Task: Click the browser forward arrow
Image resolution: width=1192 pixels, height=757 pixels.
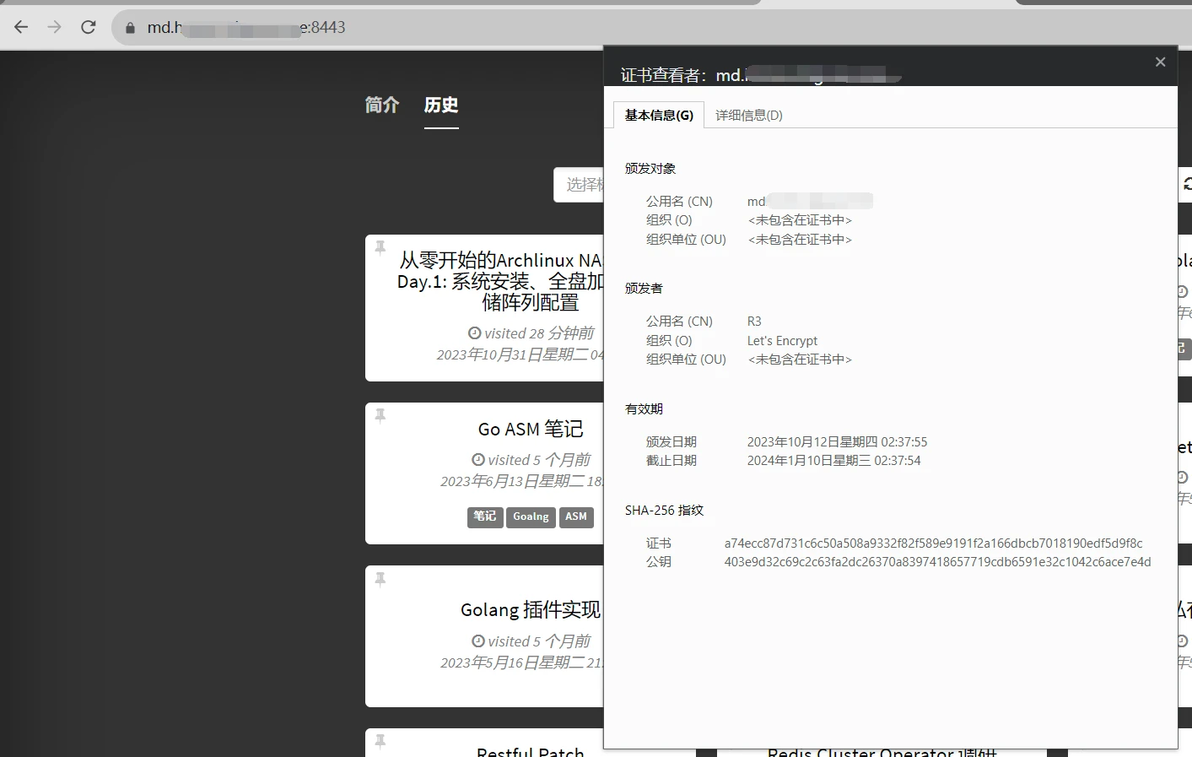Action: coord(54,27)
